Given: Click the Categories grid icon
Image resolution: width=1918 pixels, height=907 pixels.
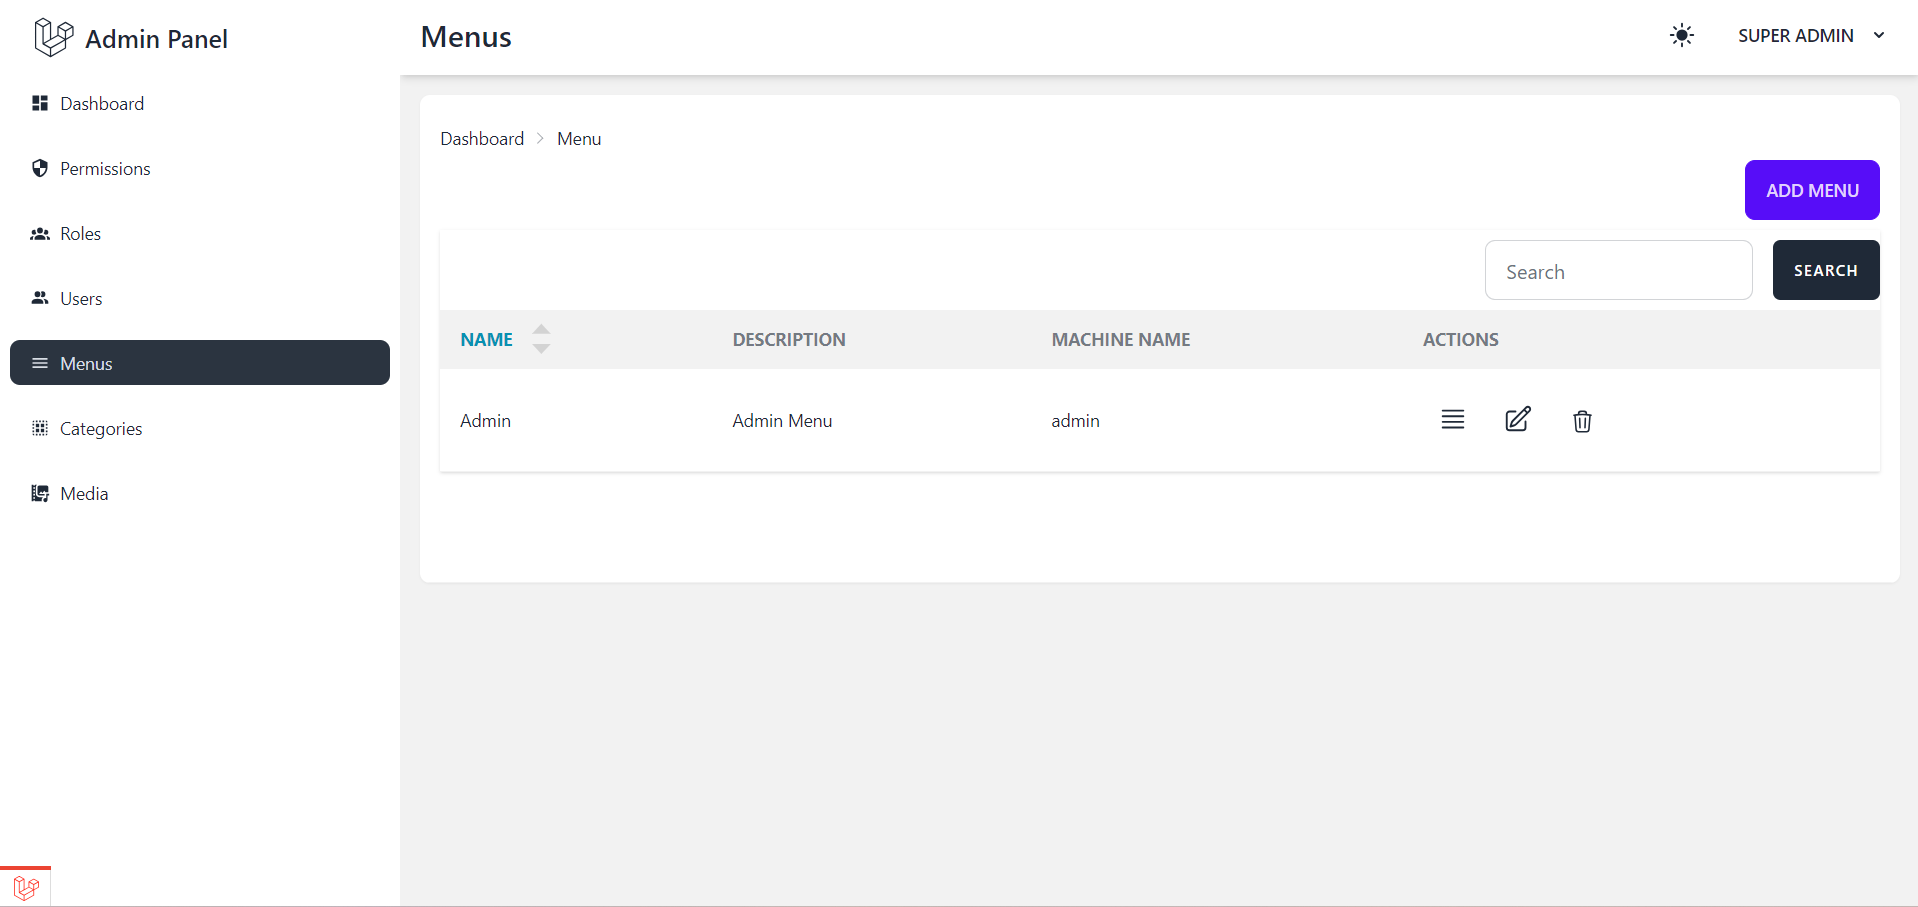Looking at the screenshot, I should (40, 428).
